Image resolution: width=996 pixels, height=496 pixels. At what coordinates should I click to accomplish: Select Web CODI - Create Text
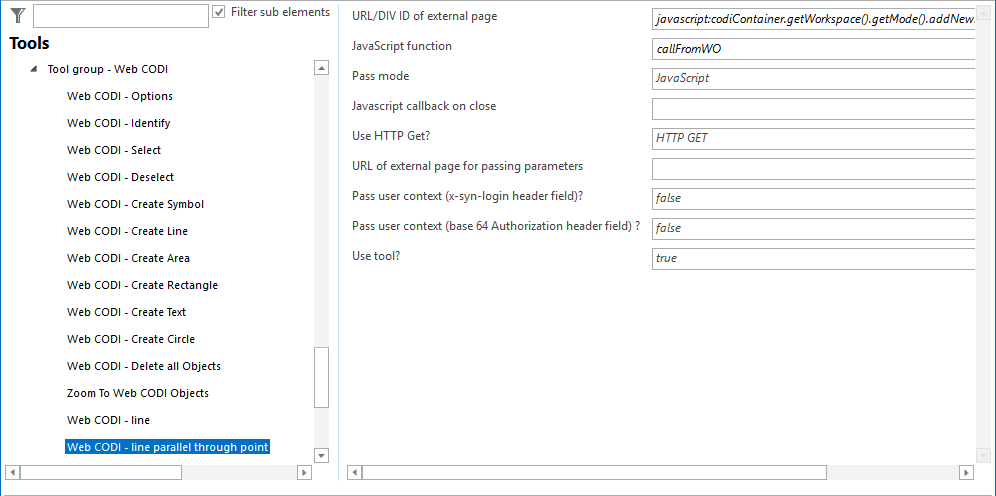click(x=126, y=312)
